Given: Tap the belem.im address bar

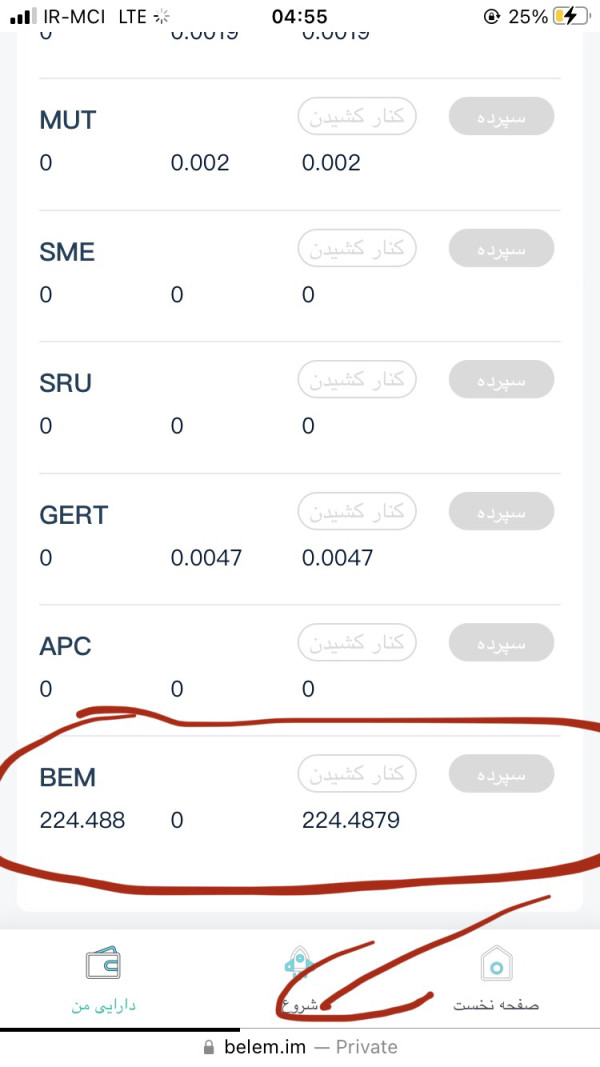Looking at the screenshot, I should [x=300, y=1047].
